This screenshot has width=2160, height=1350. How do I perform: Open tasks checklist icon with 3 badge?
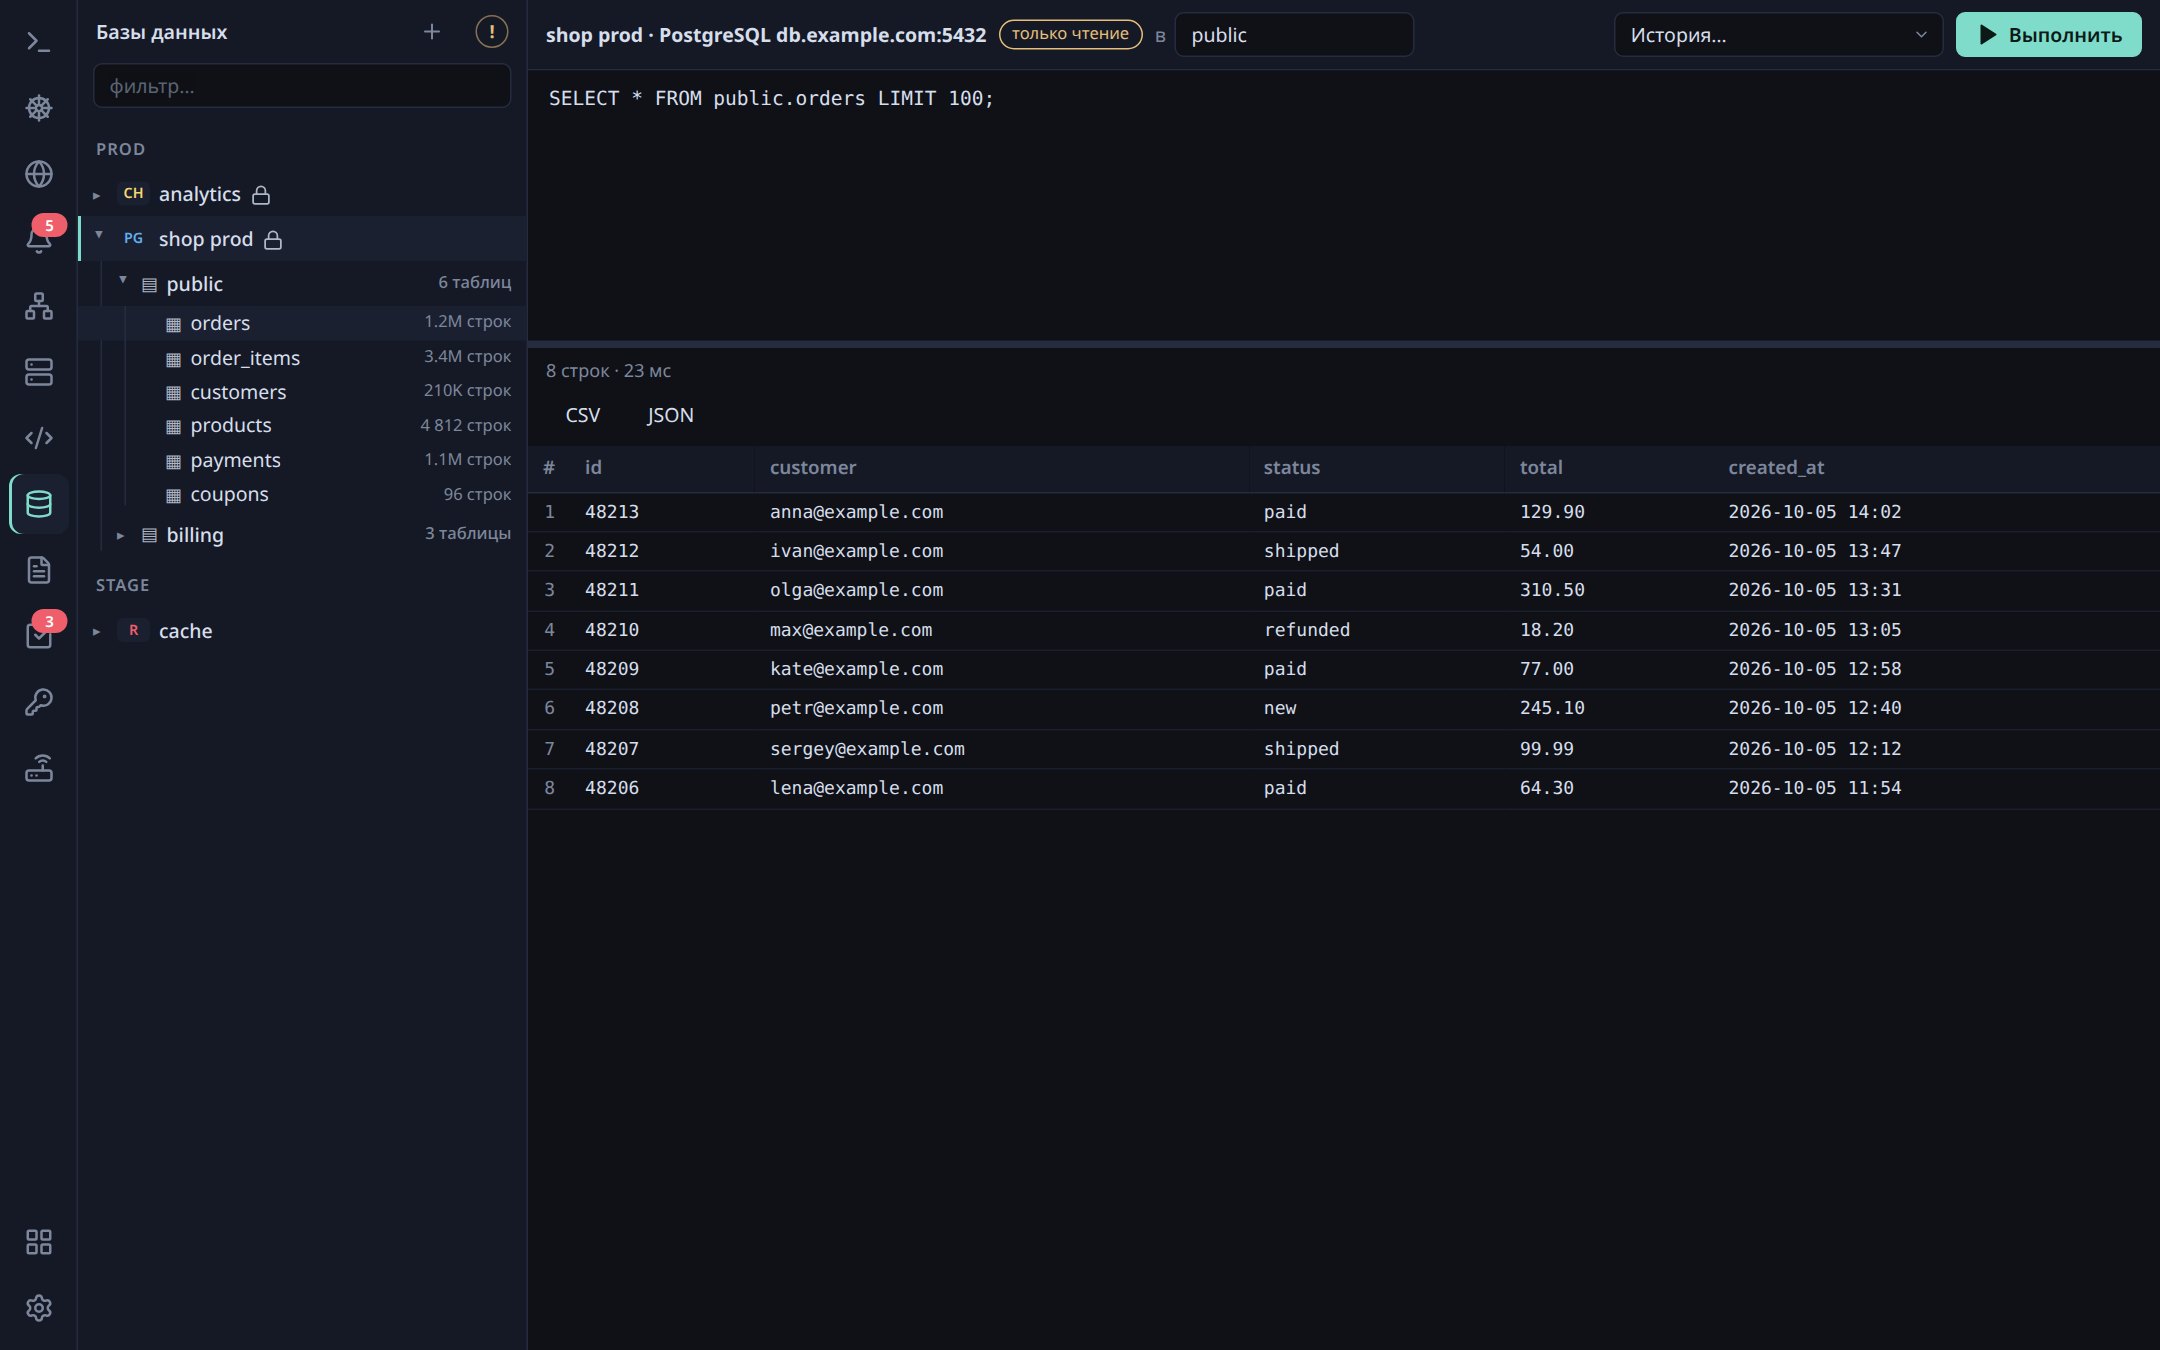pos(38,636)
